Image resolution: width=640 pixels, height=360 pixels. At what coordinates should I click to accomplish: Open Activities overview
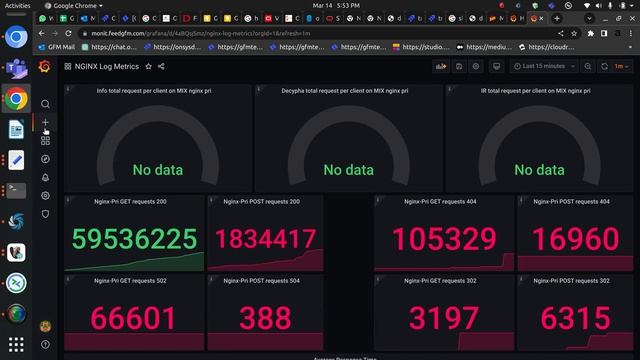click(18, 6)
